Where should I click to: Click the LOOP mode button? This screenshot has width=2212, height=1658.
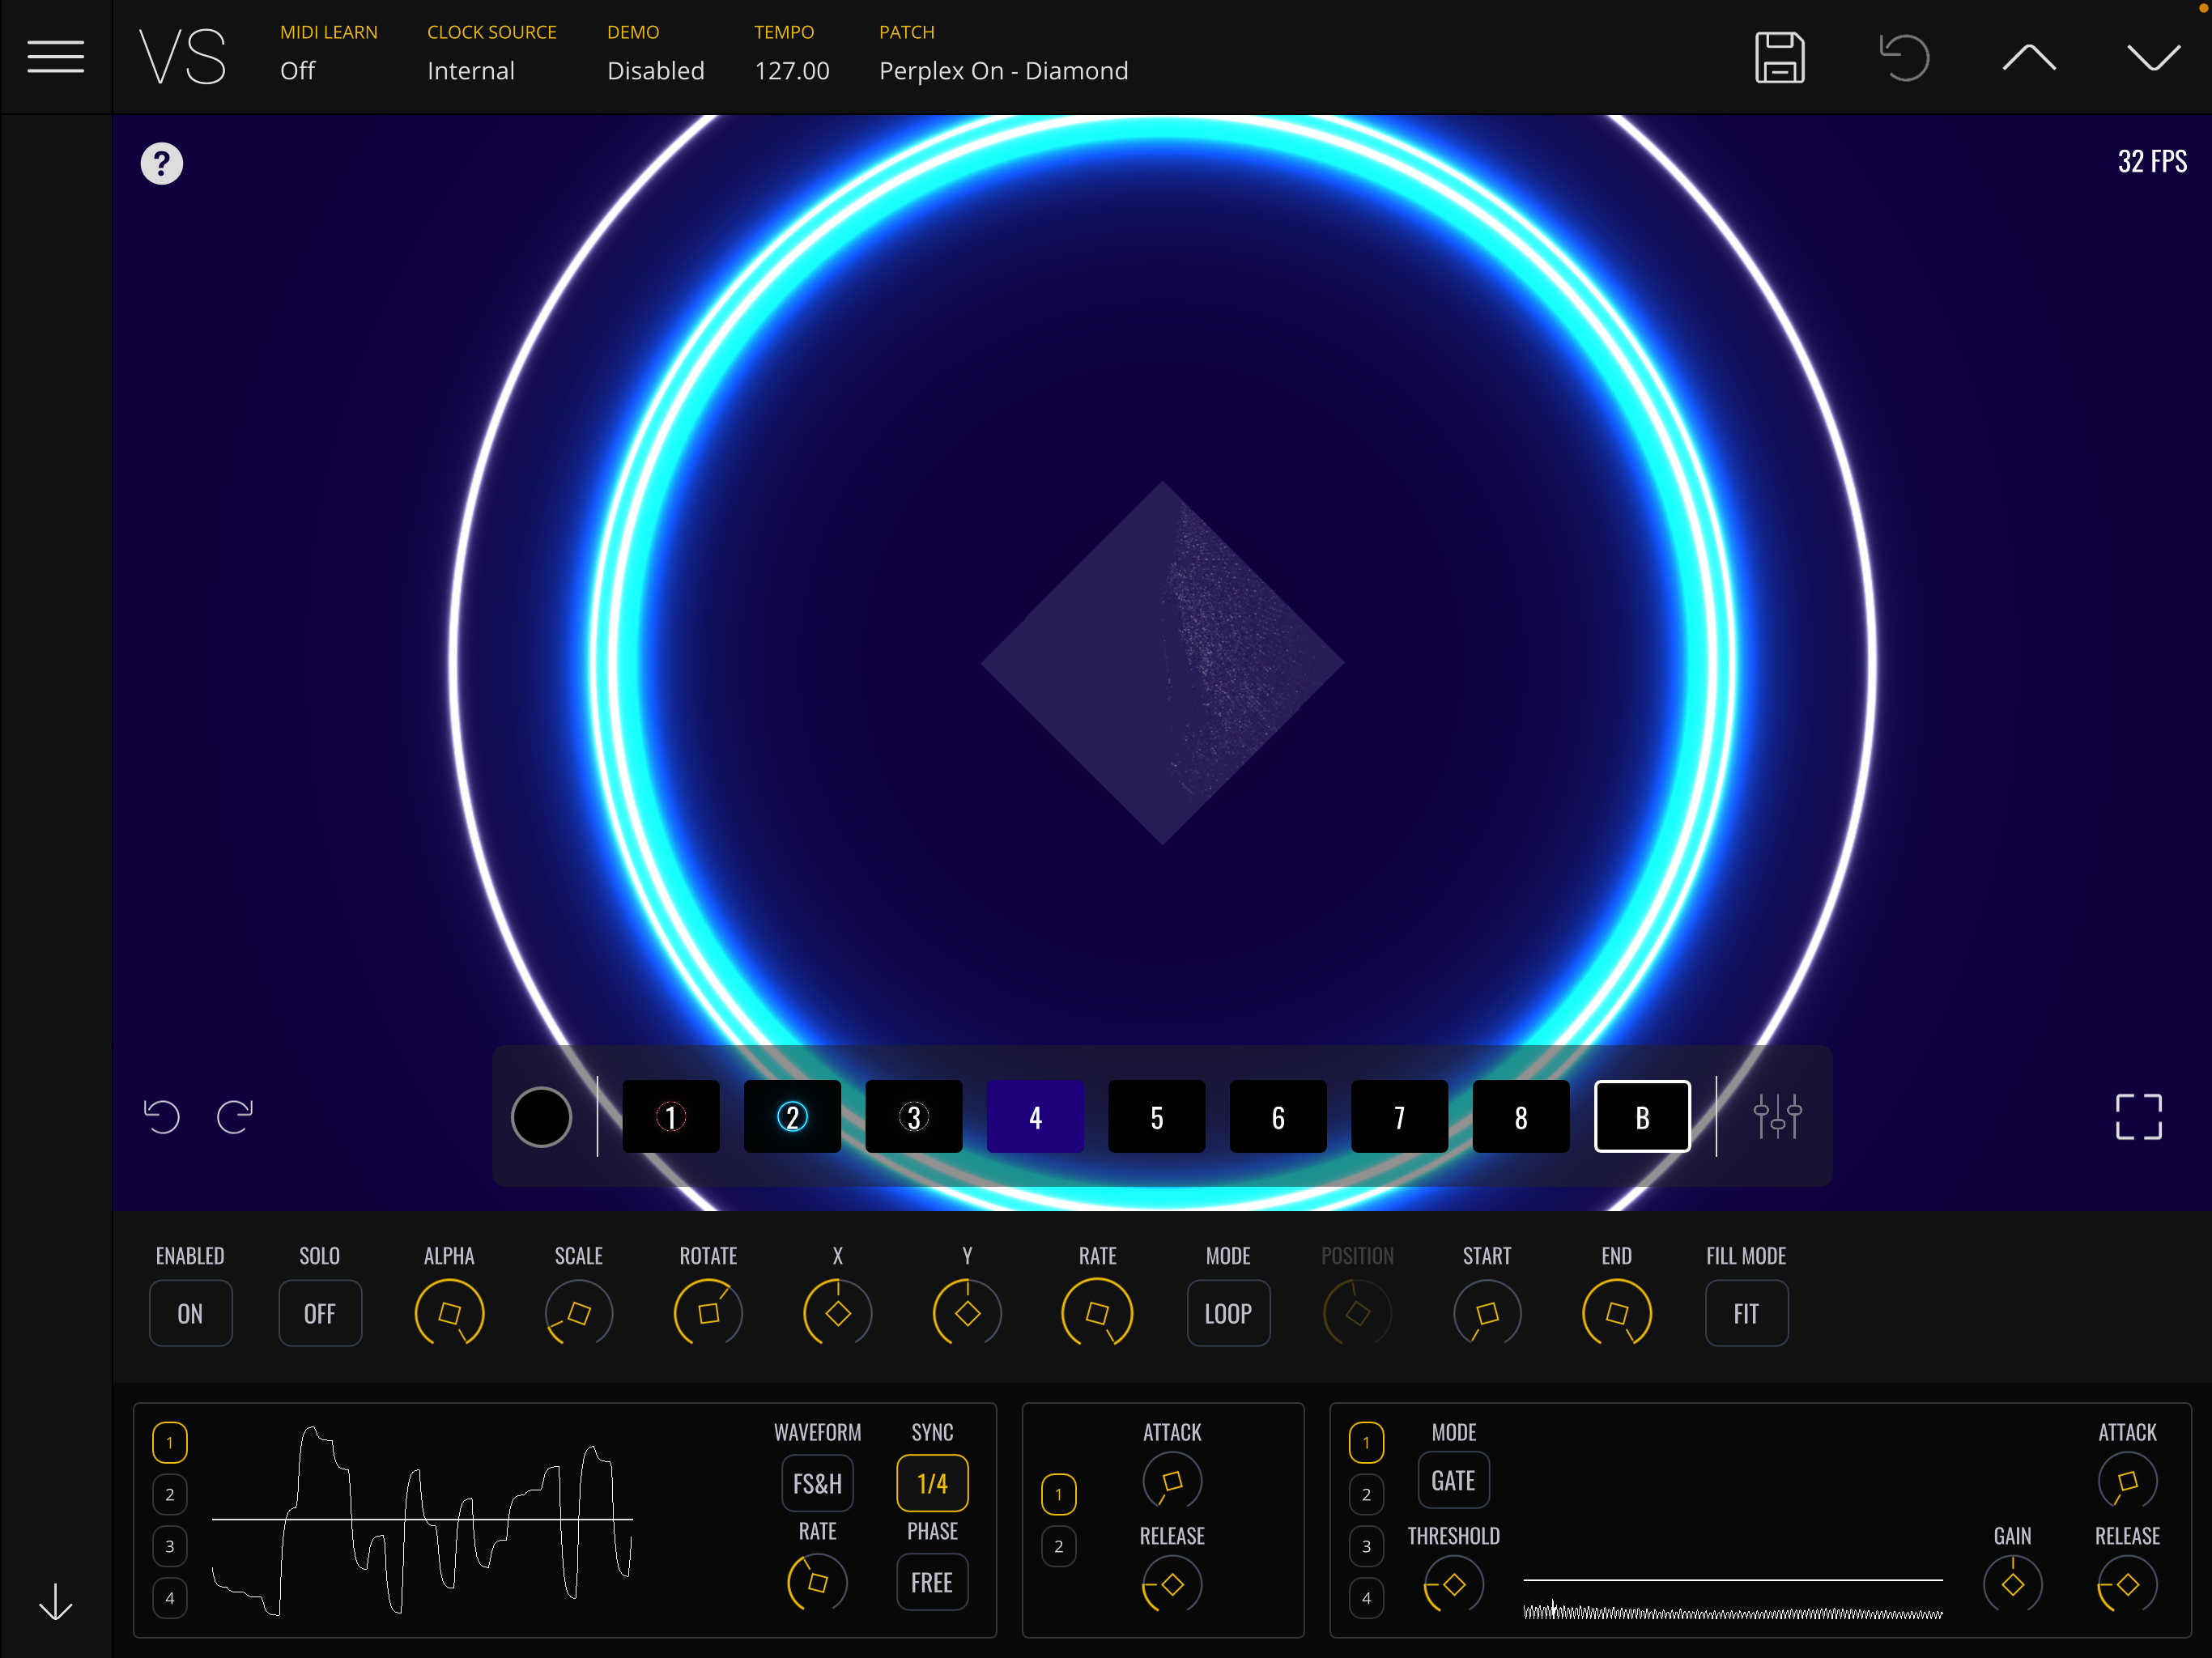[x=1228, y=1313]
